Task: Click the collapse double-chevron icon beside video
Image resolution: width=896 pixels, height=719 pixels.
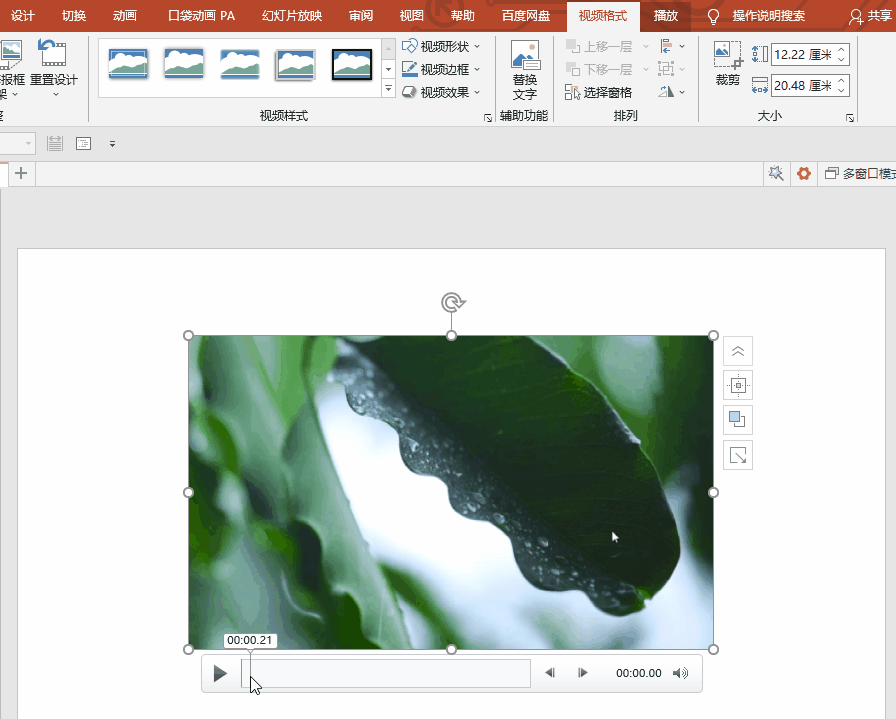Action: [x=738, y=351]
